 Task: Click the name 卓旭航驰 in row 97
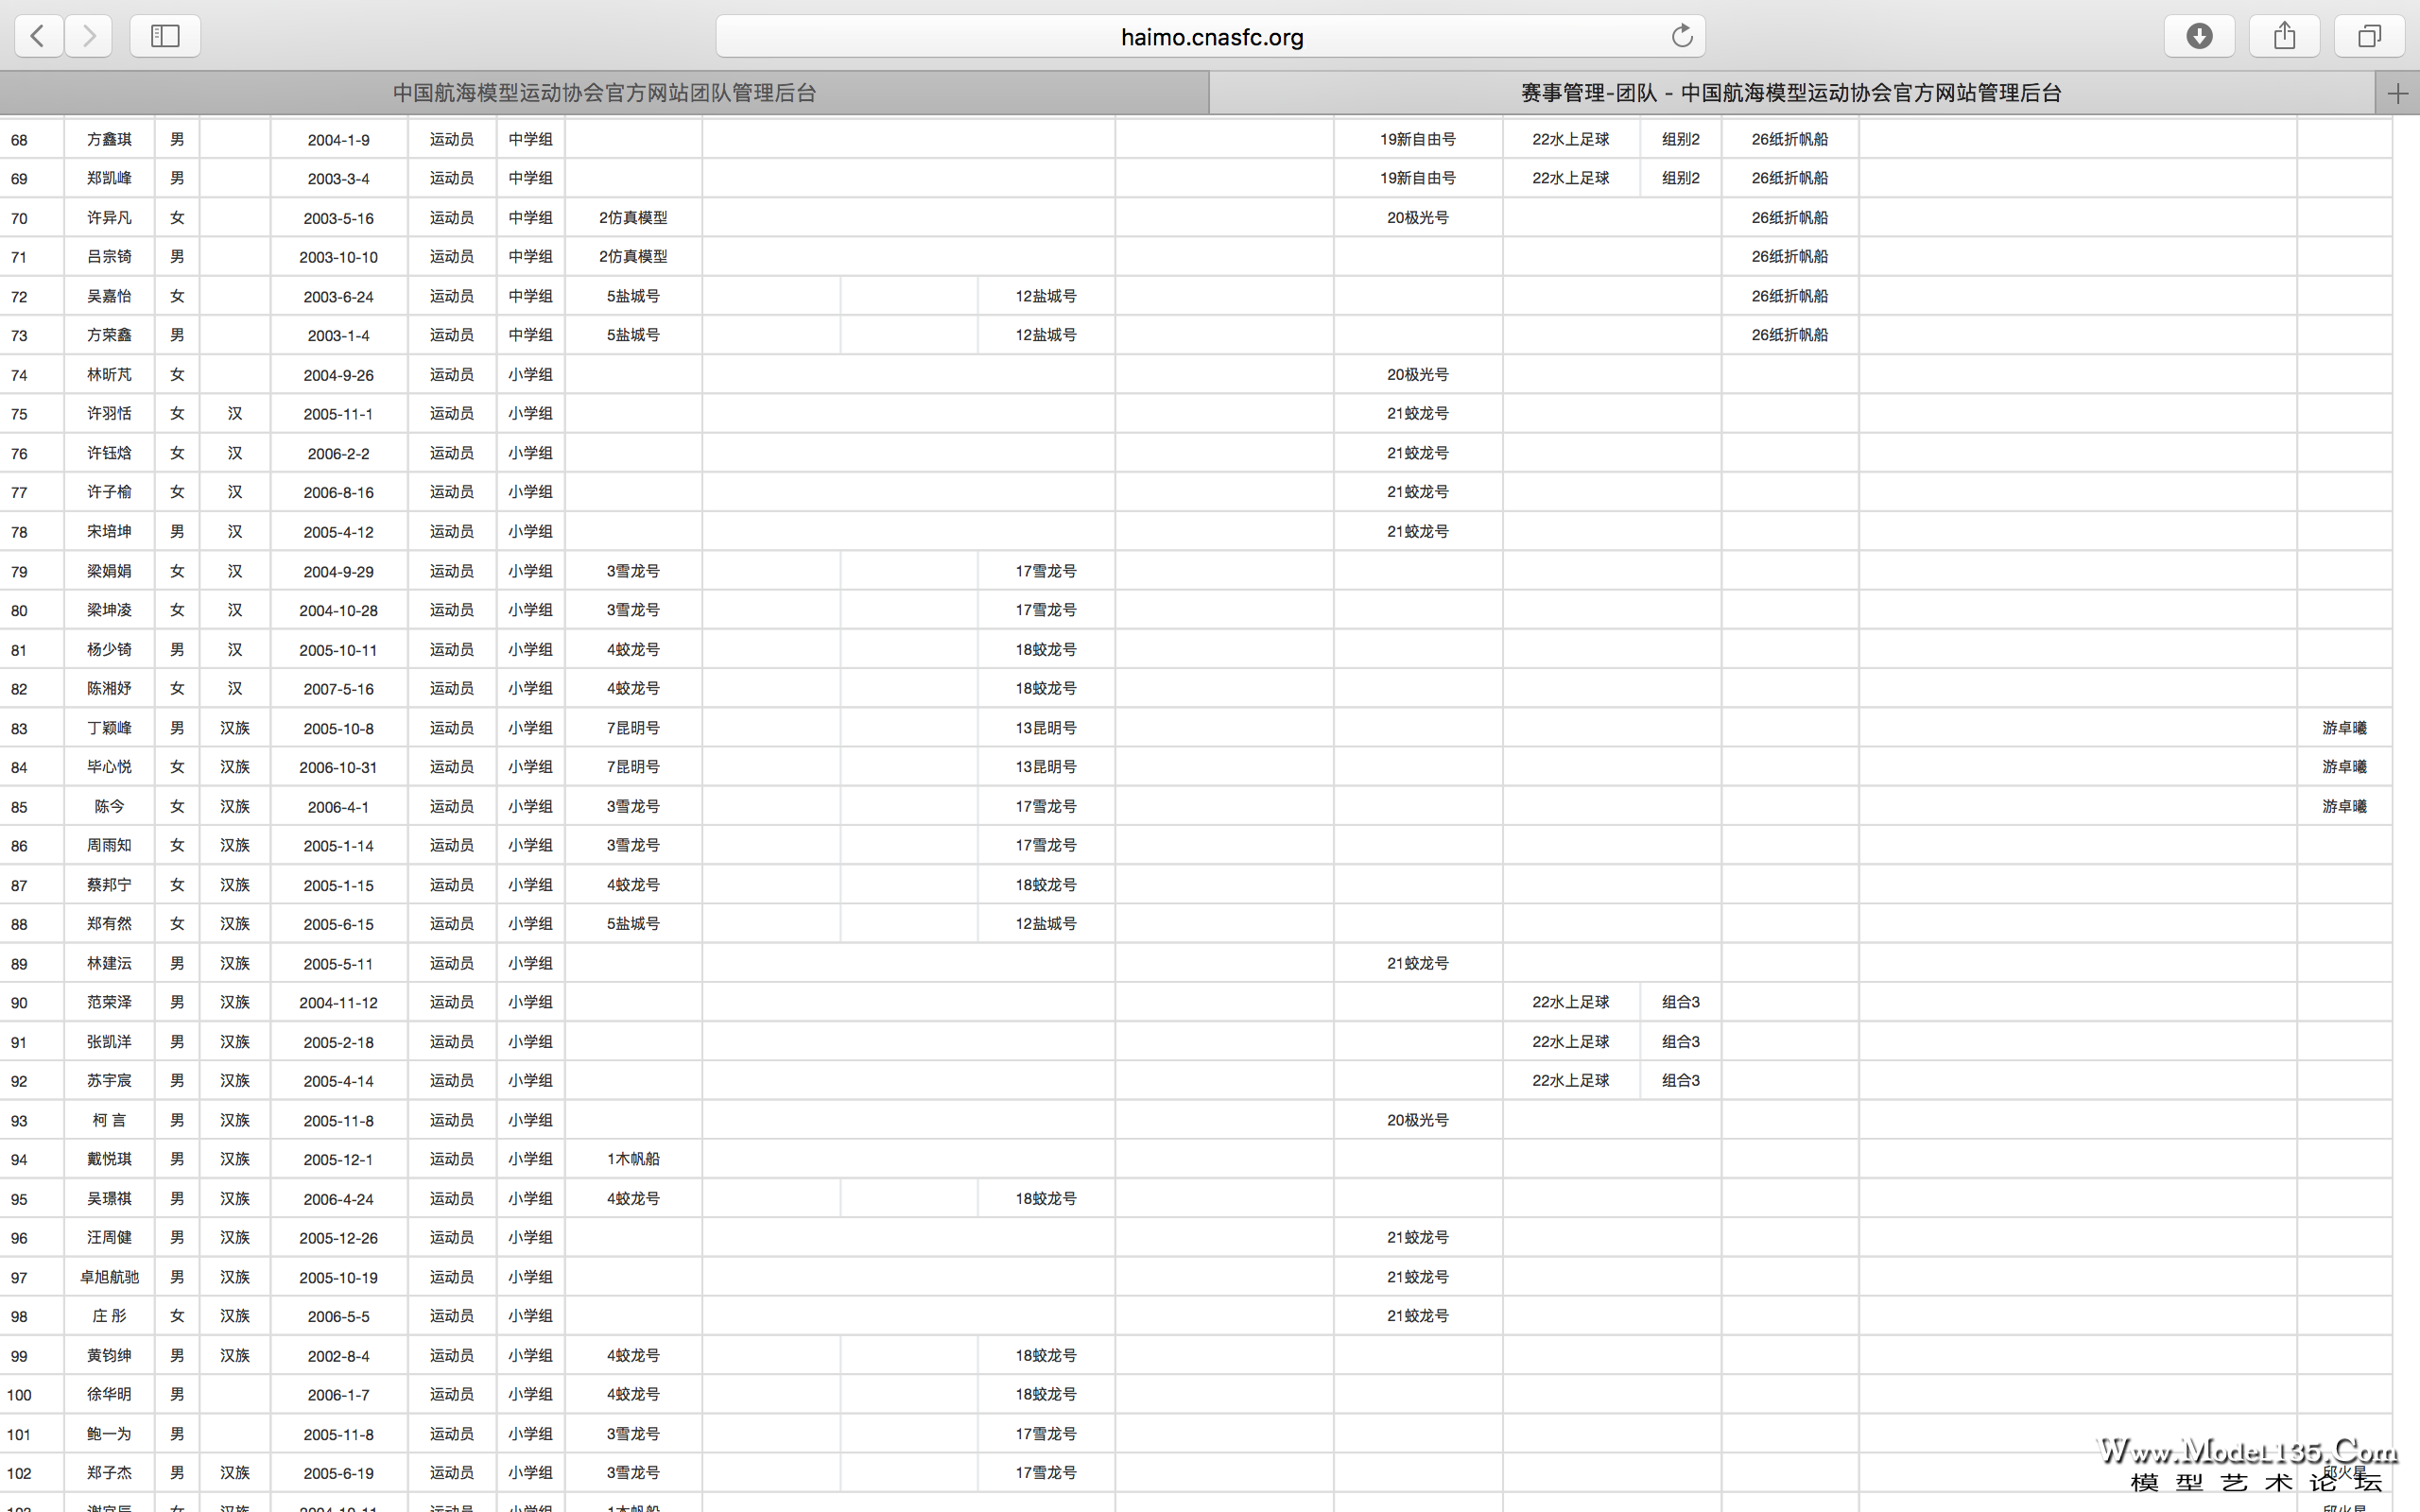109,1277
